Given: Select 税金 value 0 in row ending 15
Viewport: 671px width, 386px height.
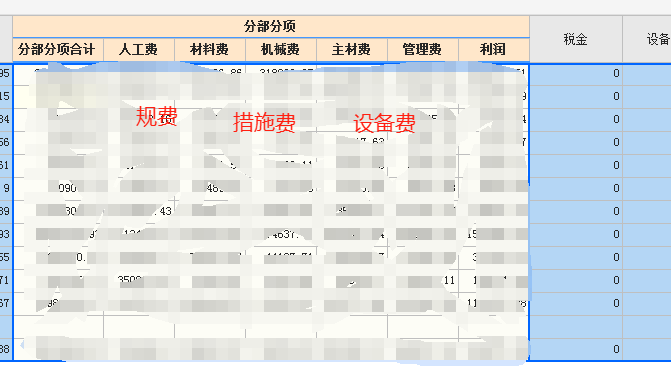Looking at the screenshot, I should pyautogui.click(x=576, y=96).
